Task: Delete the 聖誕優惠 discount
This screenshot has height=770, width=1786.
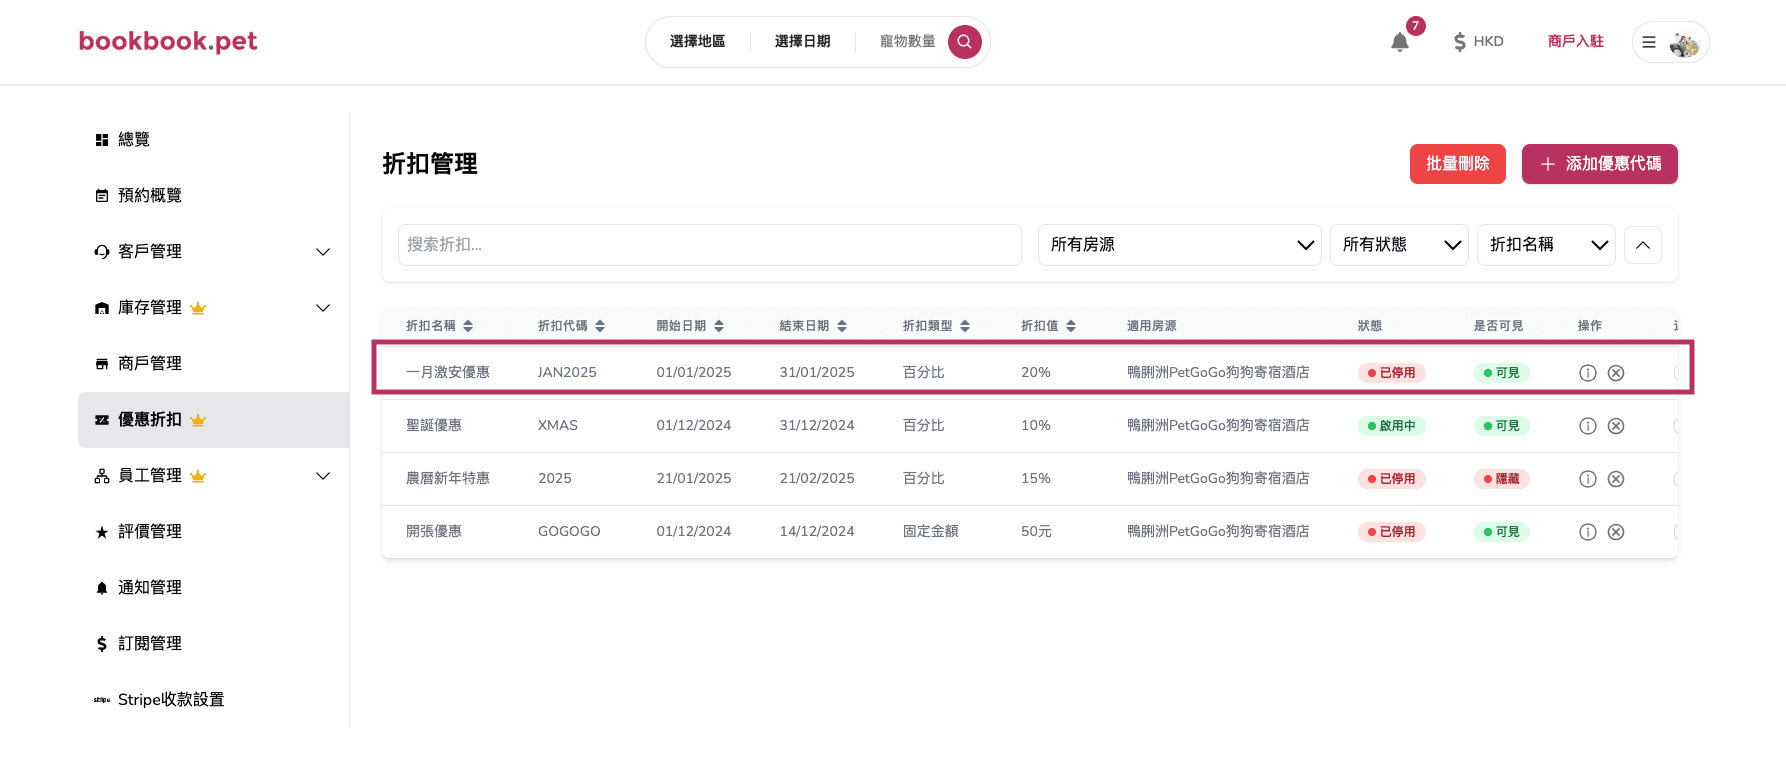Action: click(1616, 426)
